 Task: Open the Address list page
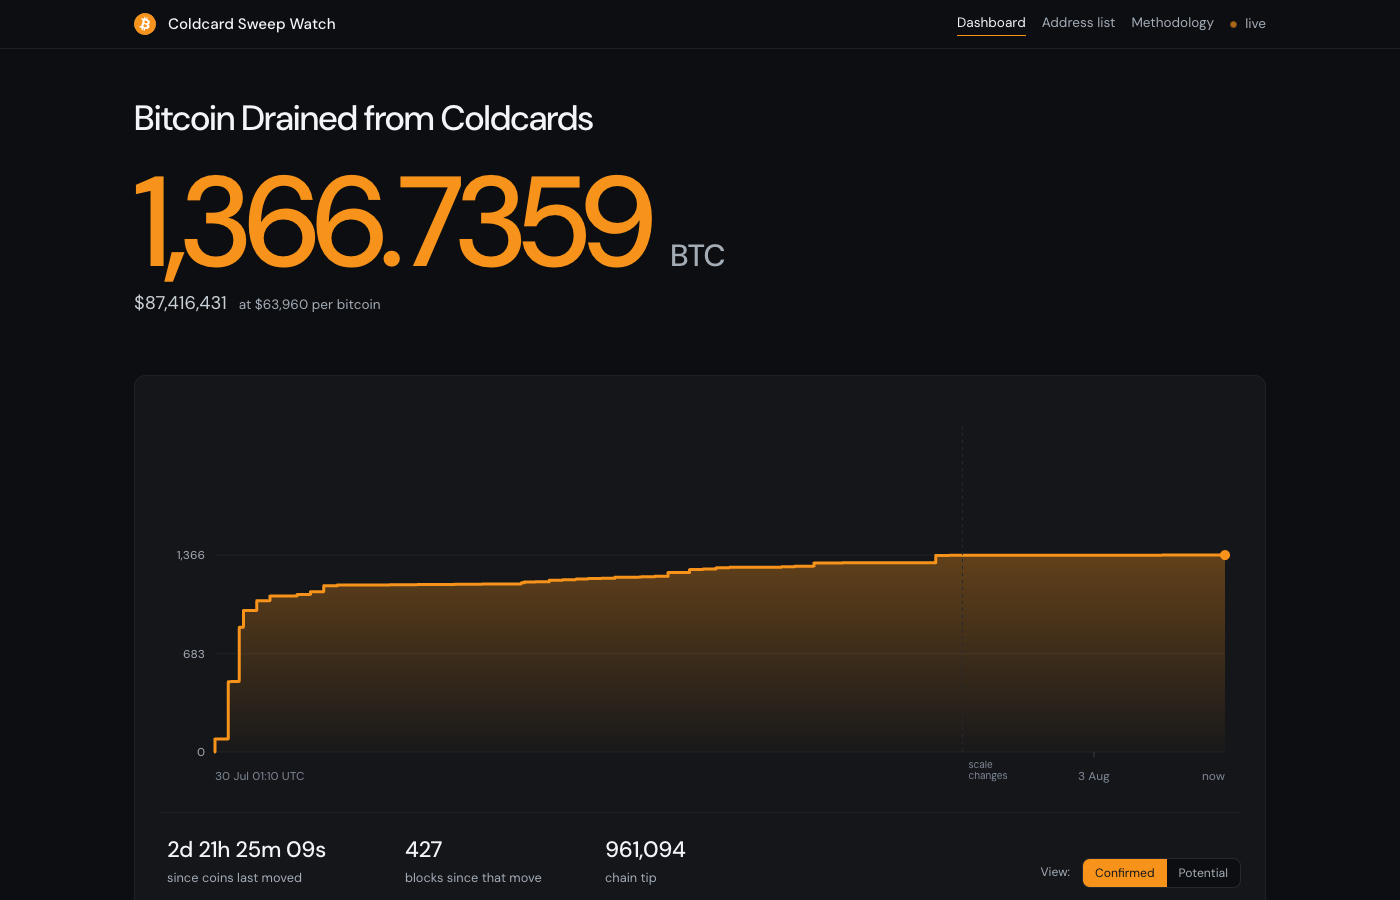[1078, 23]
